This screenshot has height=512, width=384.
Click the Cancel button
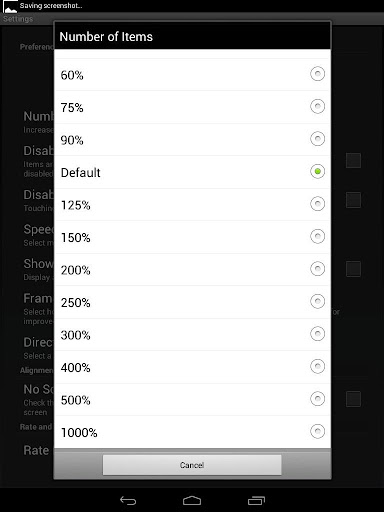[x=192, y=465]
